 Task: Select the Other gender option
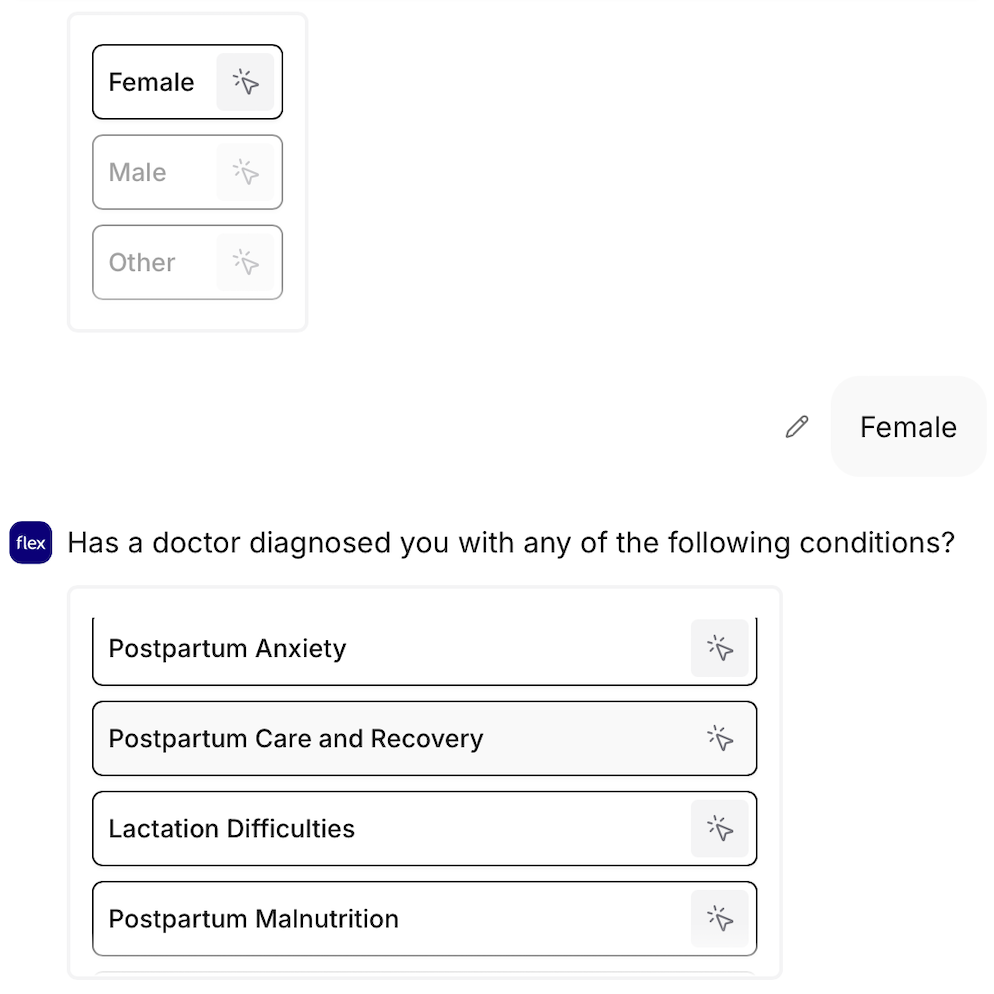pos(188,262)
